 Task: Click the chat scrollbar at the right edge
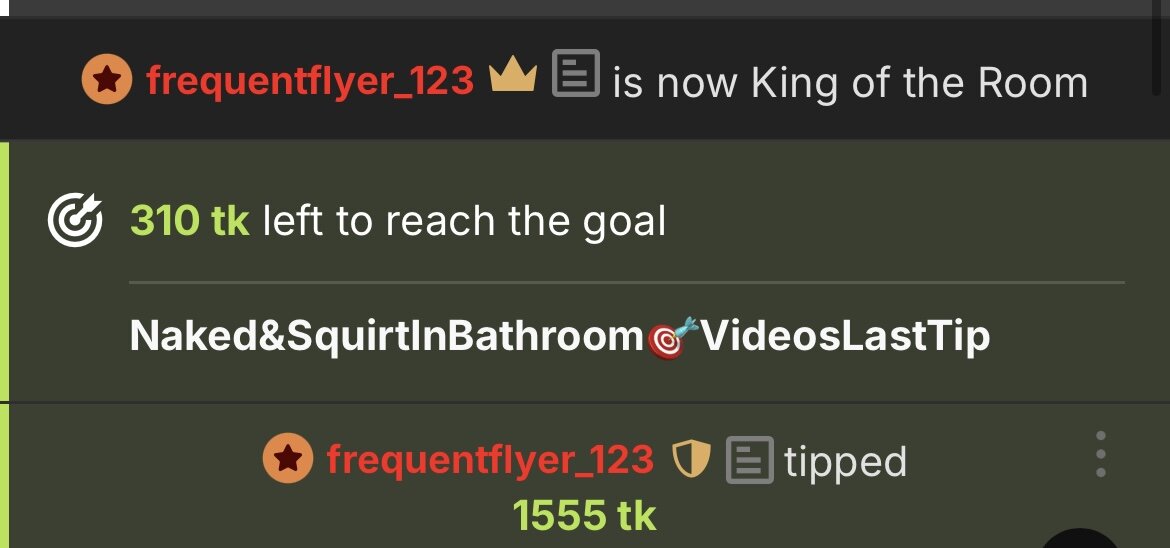click(1157, 46)
